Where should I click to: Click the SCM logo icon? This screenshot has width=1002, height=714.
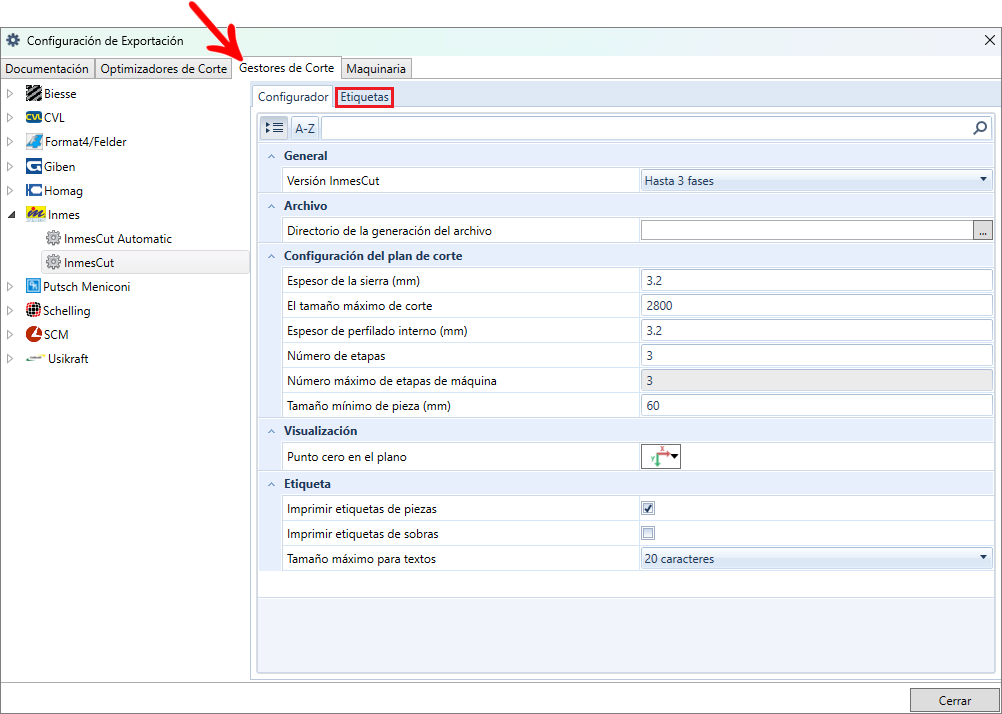34,334
